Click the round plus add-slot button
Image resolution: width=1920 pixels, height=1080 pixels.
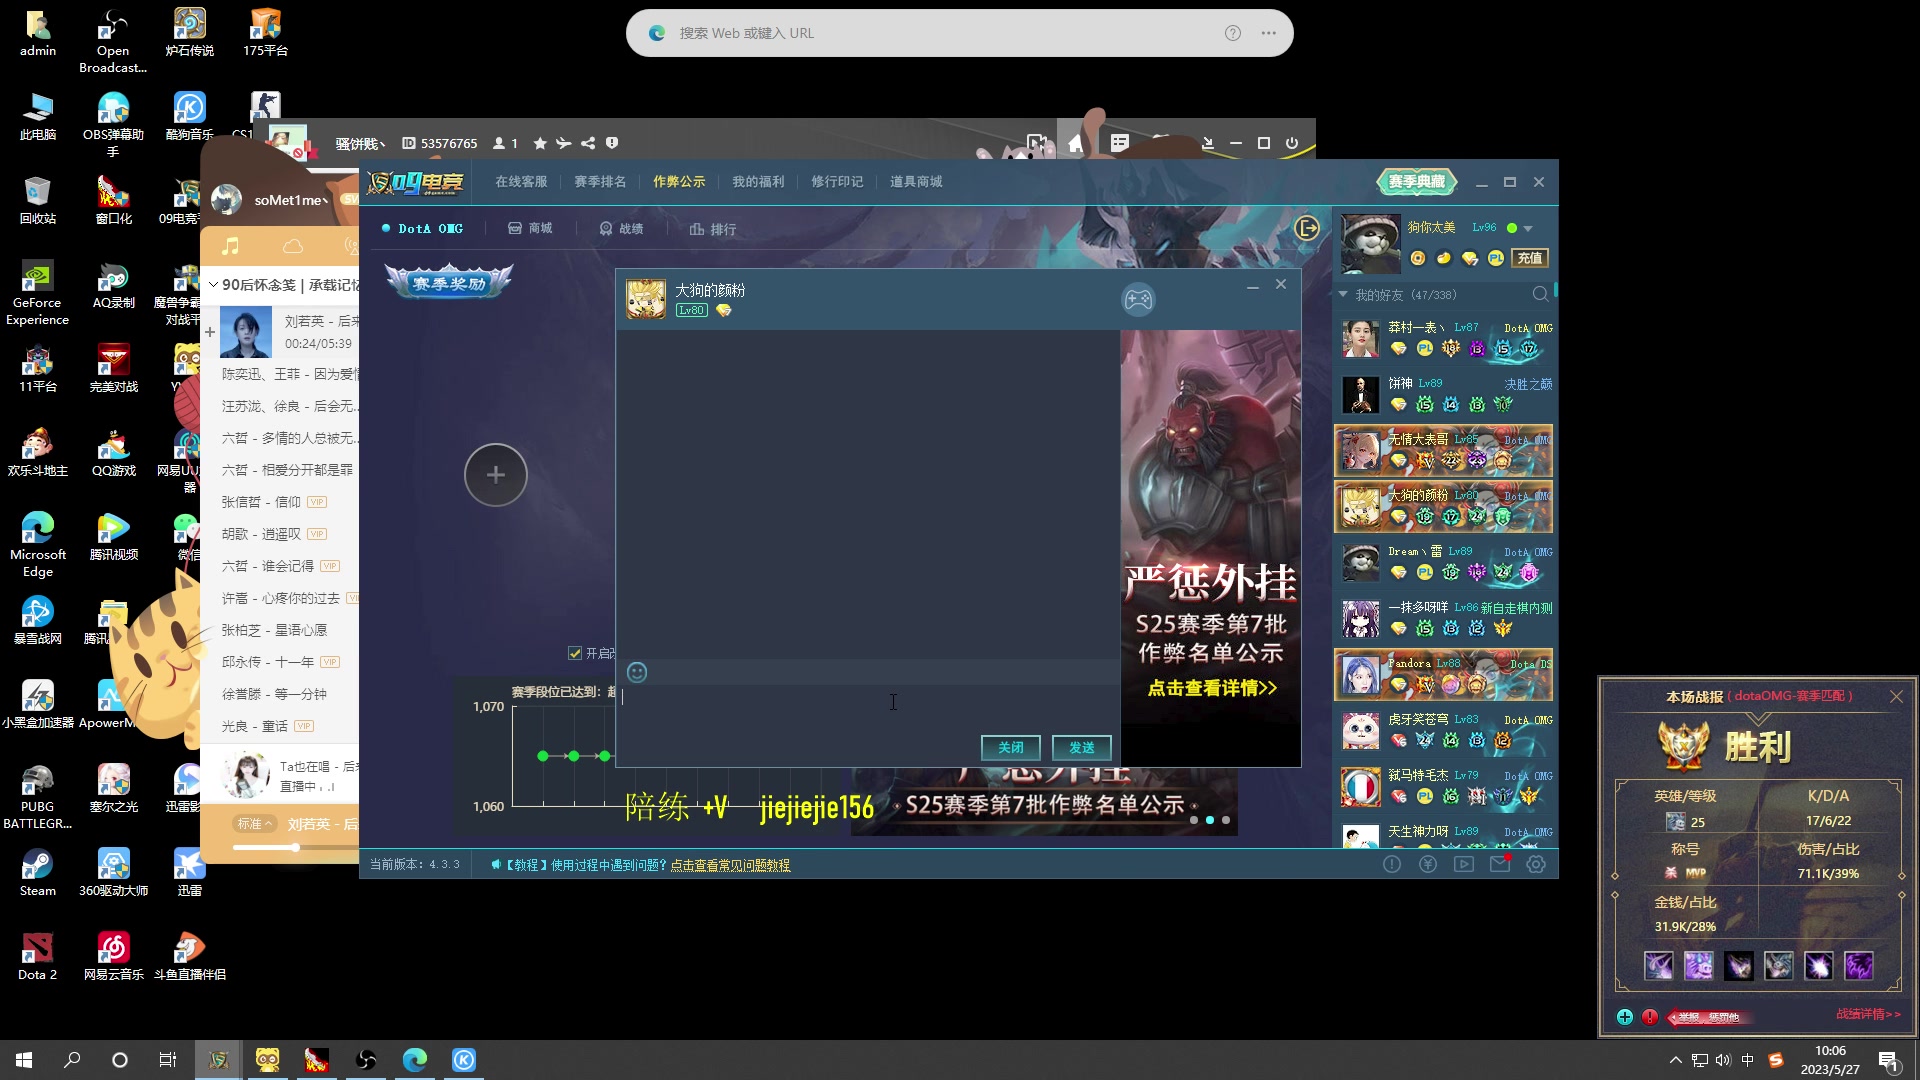[495, 475]
